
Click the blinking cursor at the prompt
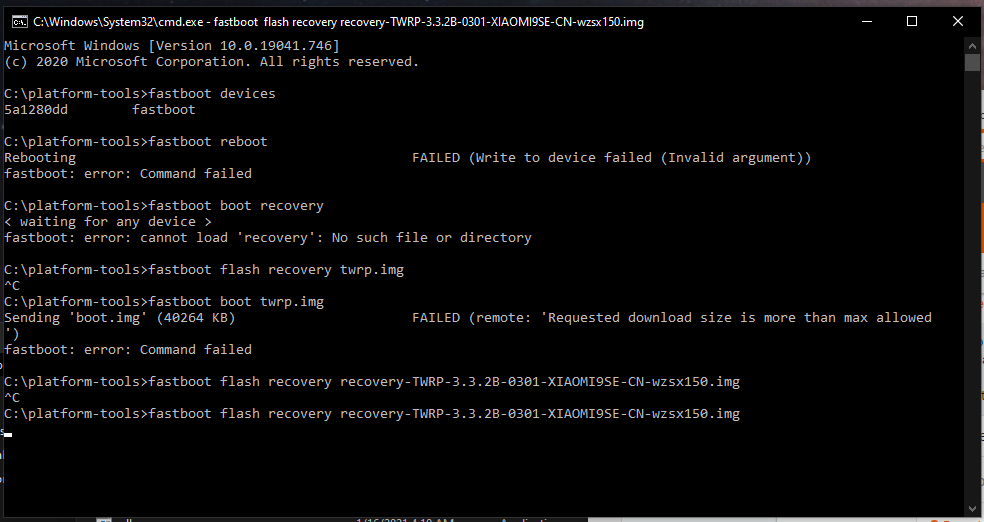tap(8, 434)
